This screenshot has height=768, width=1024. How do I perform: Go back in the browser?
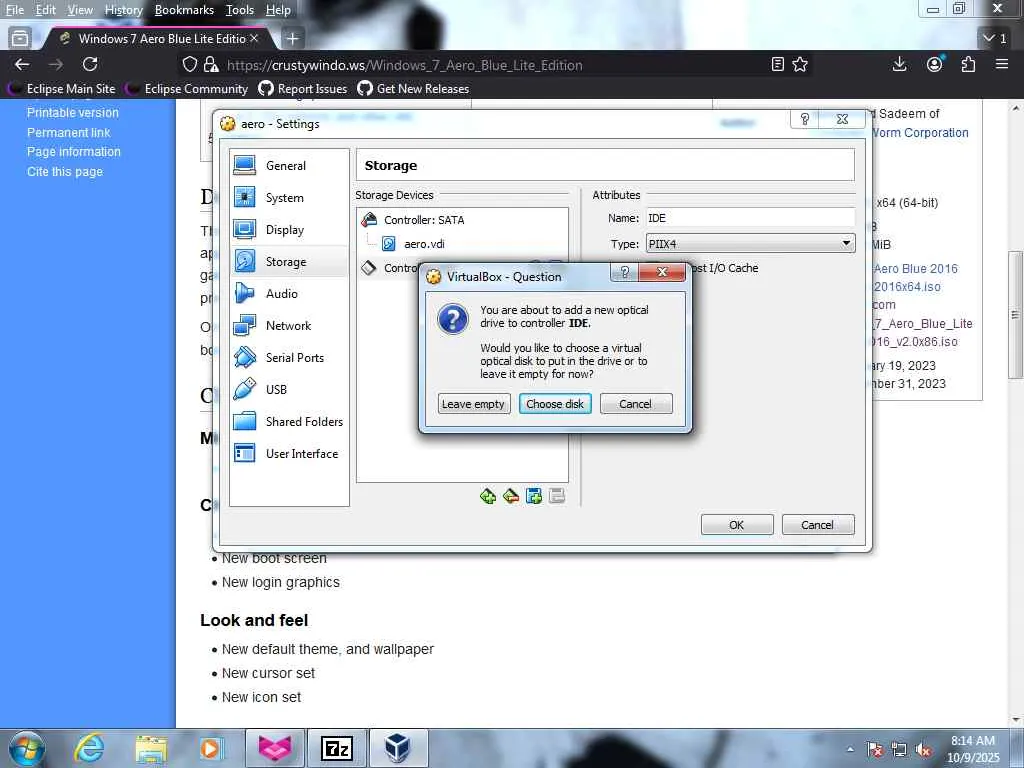[x=22, y=64]
